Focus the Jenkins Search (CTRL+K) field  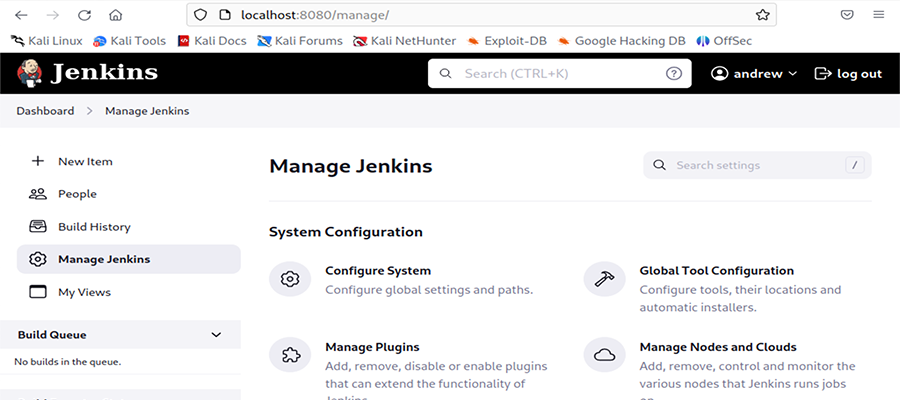(x=560, y=73)
